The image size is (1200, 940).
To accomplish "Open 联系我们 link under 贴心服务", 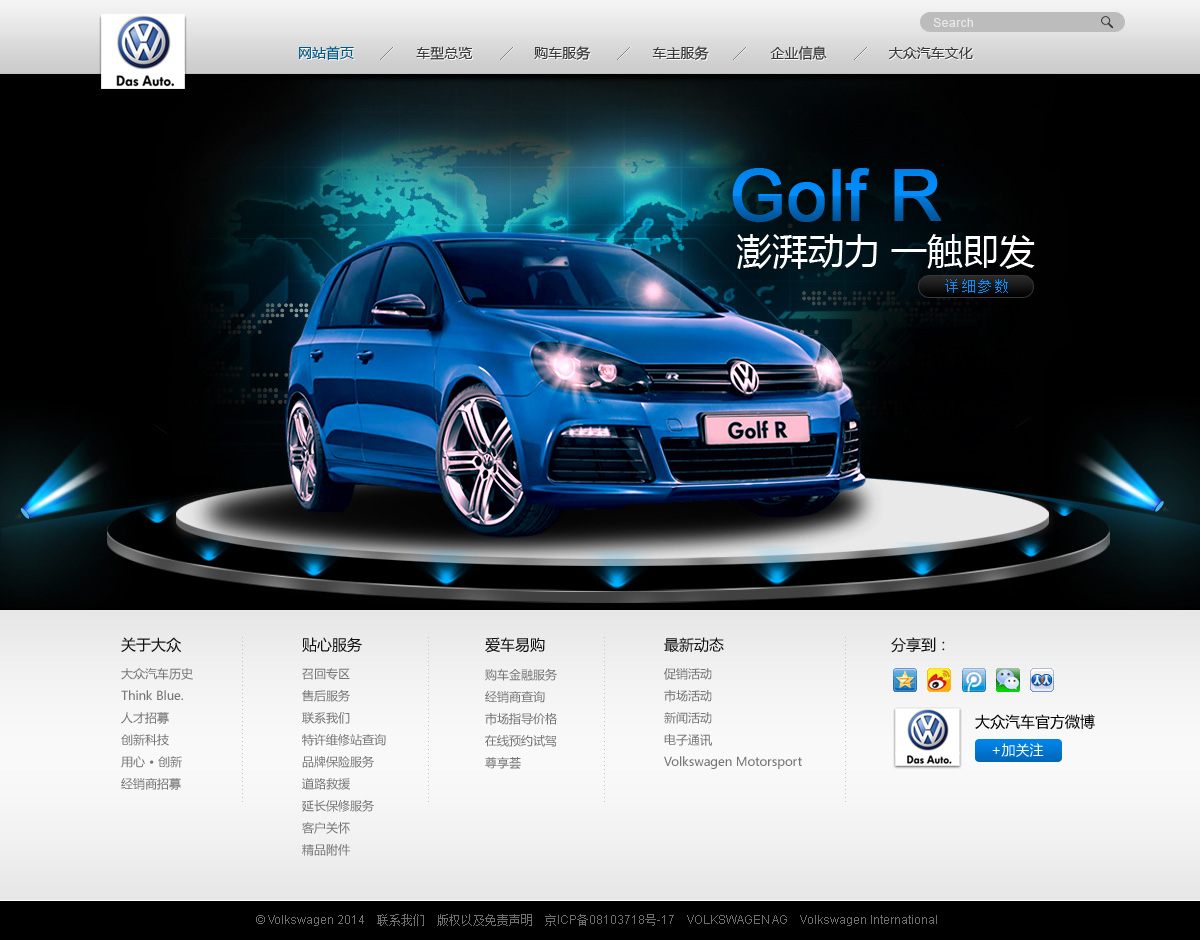I will click(x=326, y=718).
